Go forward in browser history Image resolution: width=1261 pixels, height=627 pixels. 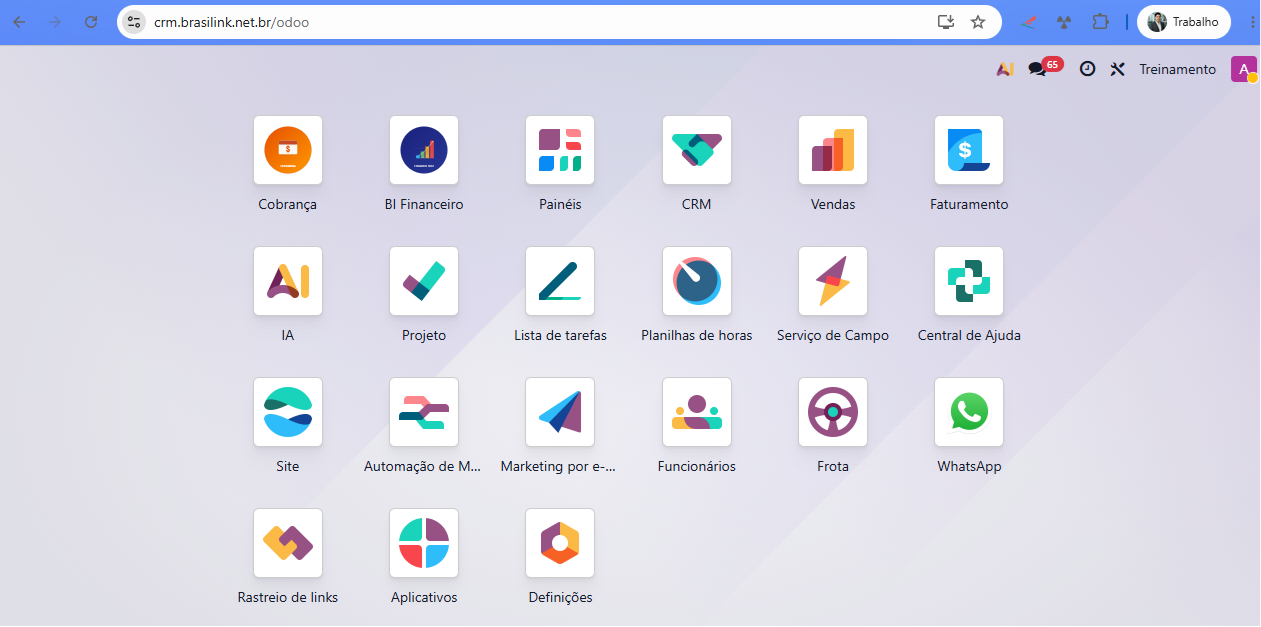click(55, 21)
